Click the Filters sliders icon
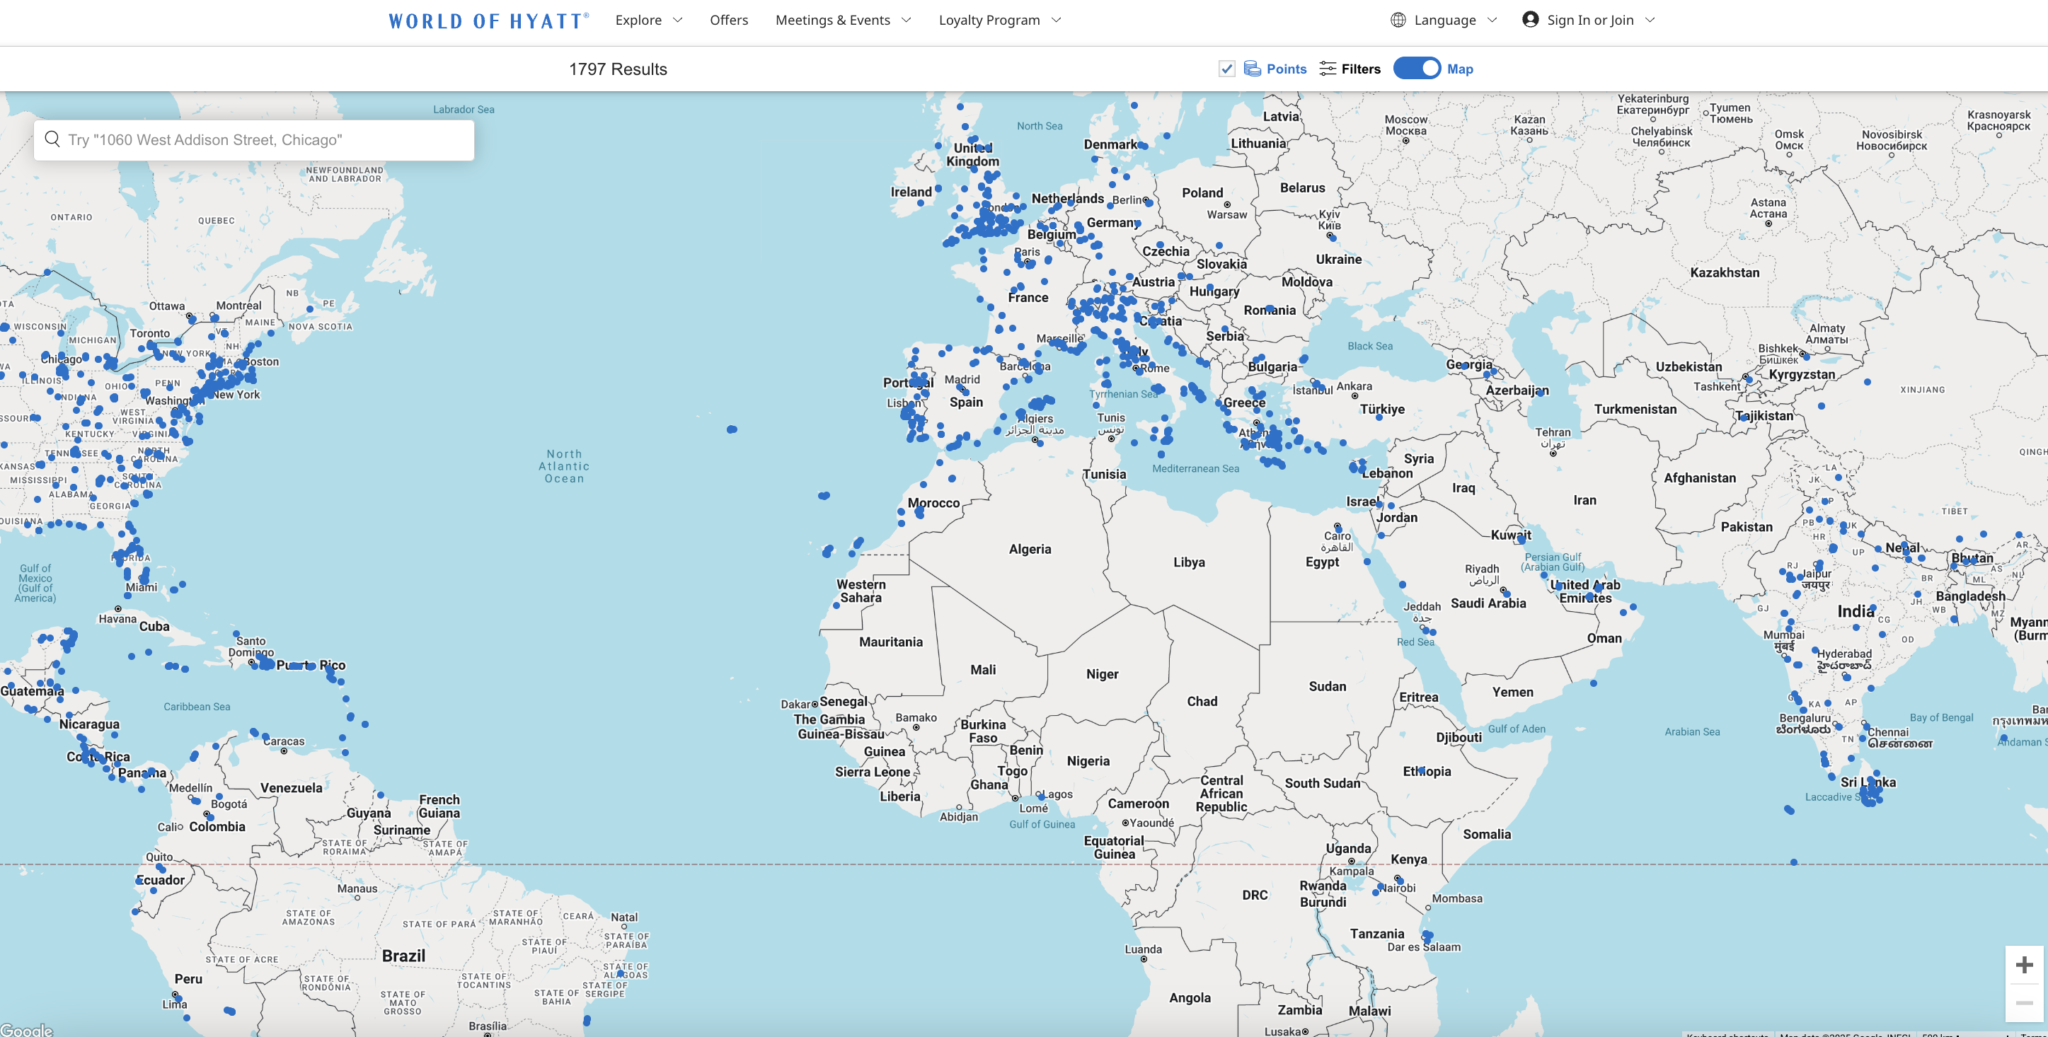This screenshot has height=1037, width=2048. coord(1327,69)
